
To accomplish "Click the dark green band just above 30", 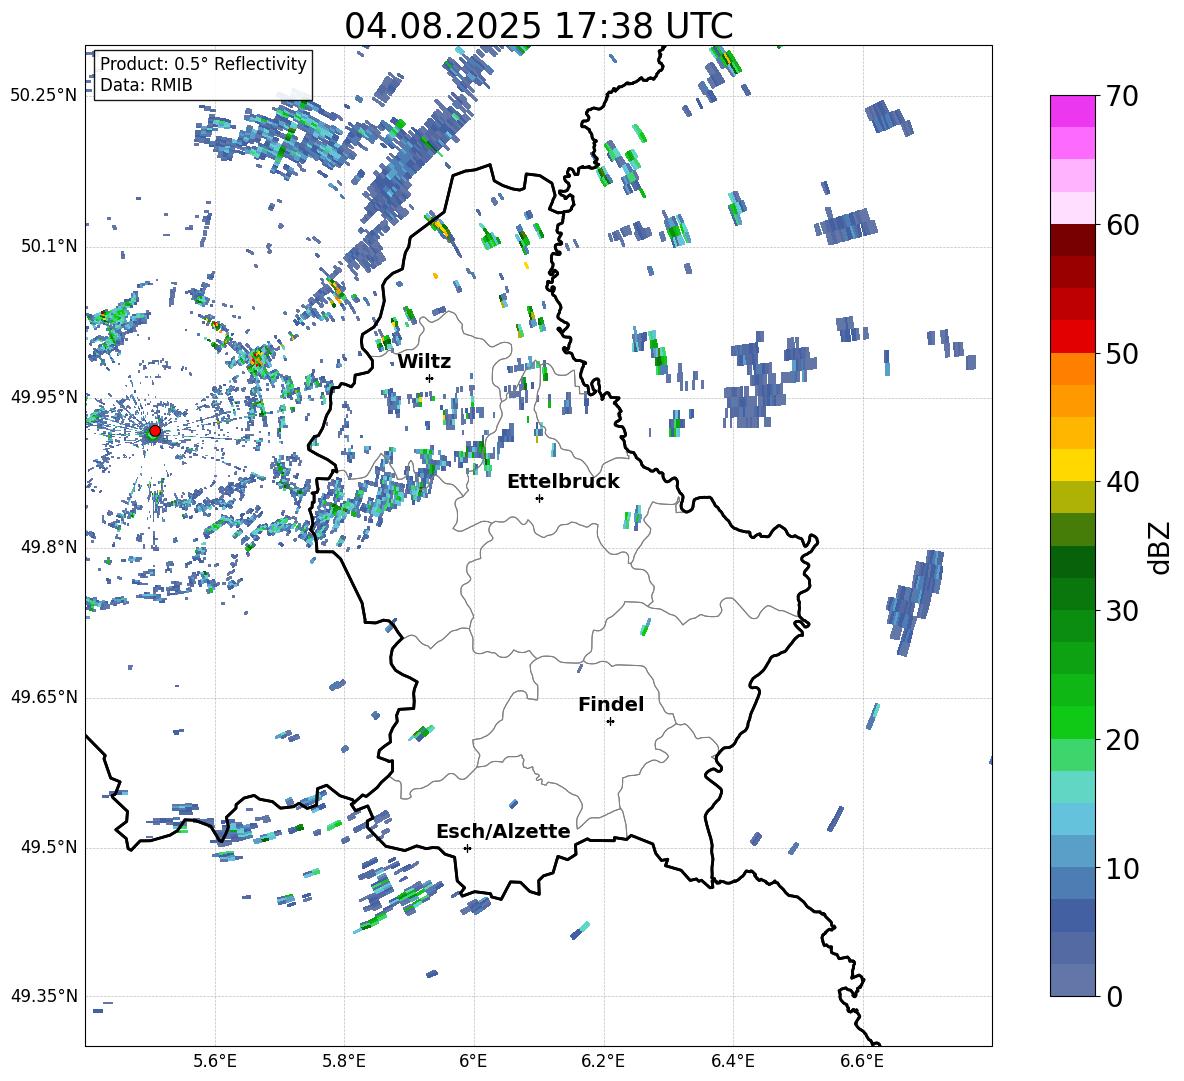I will 1073,594.
